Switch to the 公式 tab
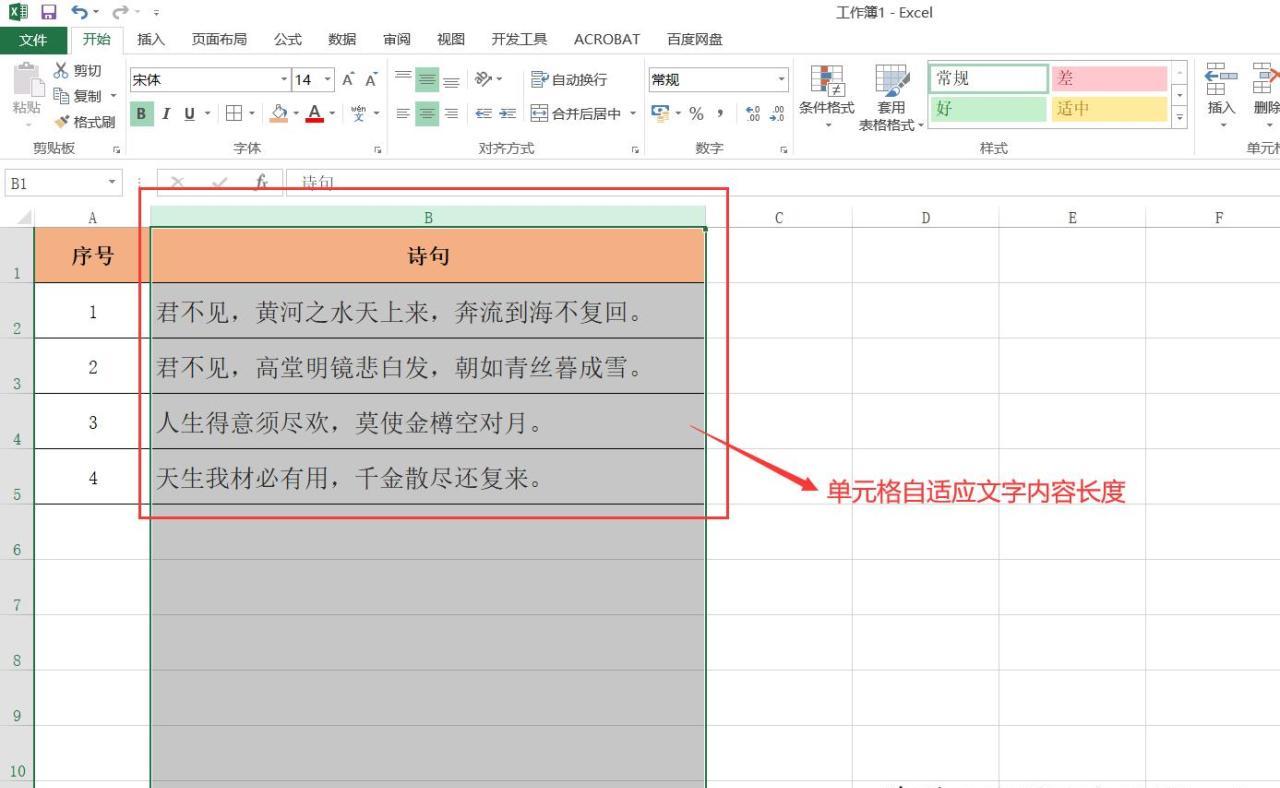Viewport: 1280px width, 788px height. (x=288, y=39)
